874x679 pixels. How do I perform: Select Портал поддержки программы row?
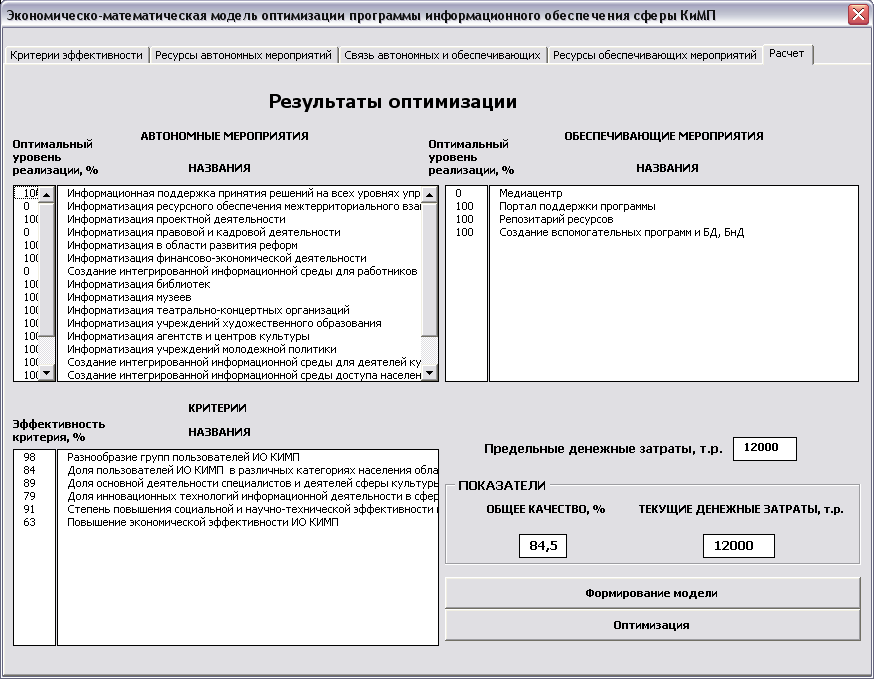[x=673, y=206]
